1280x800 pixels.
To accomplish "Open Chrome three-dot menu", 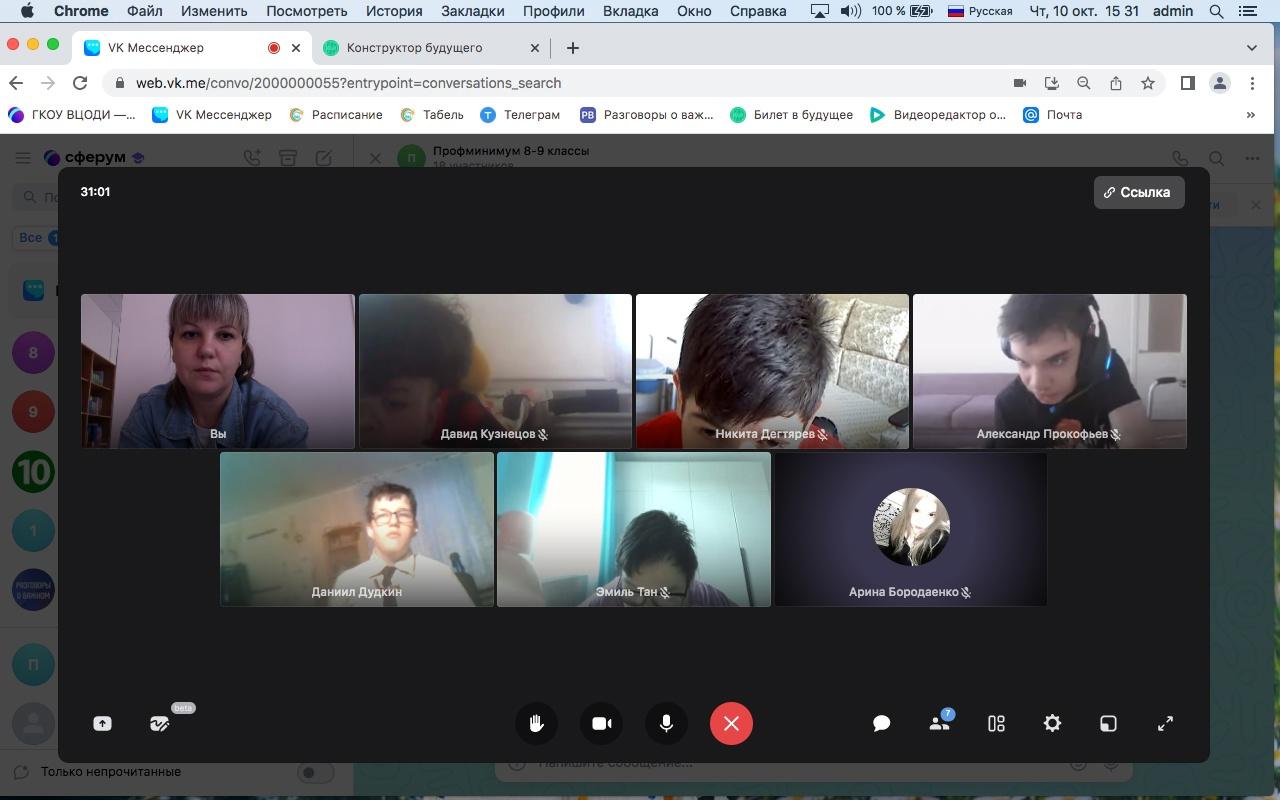I will 1251,83.
